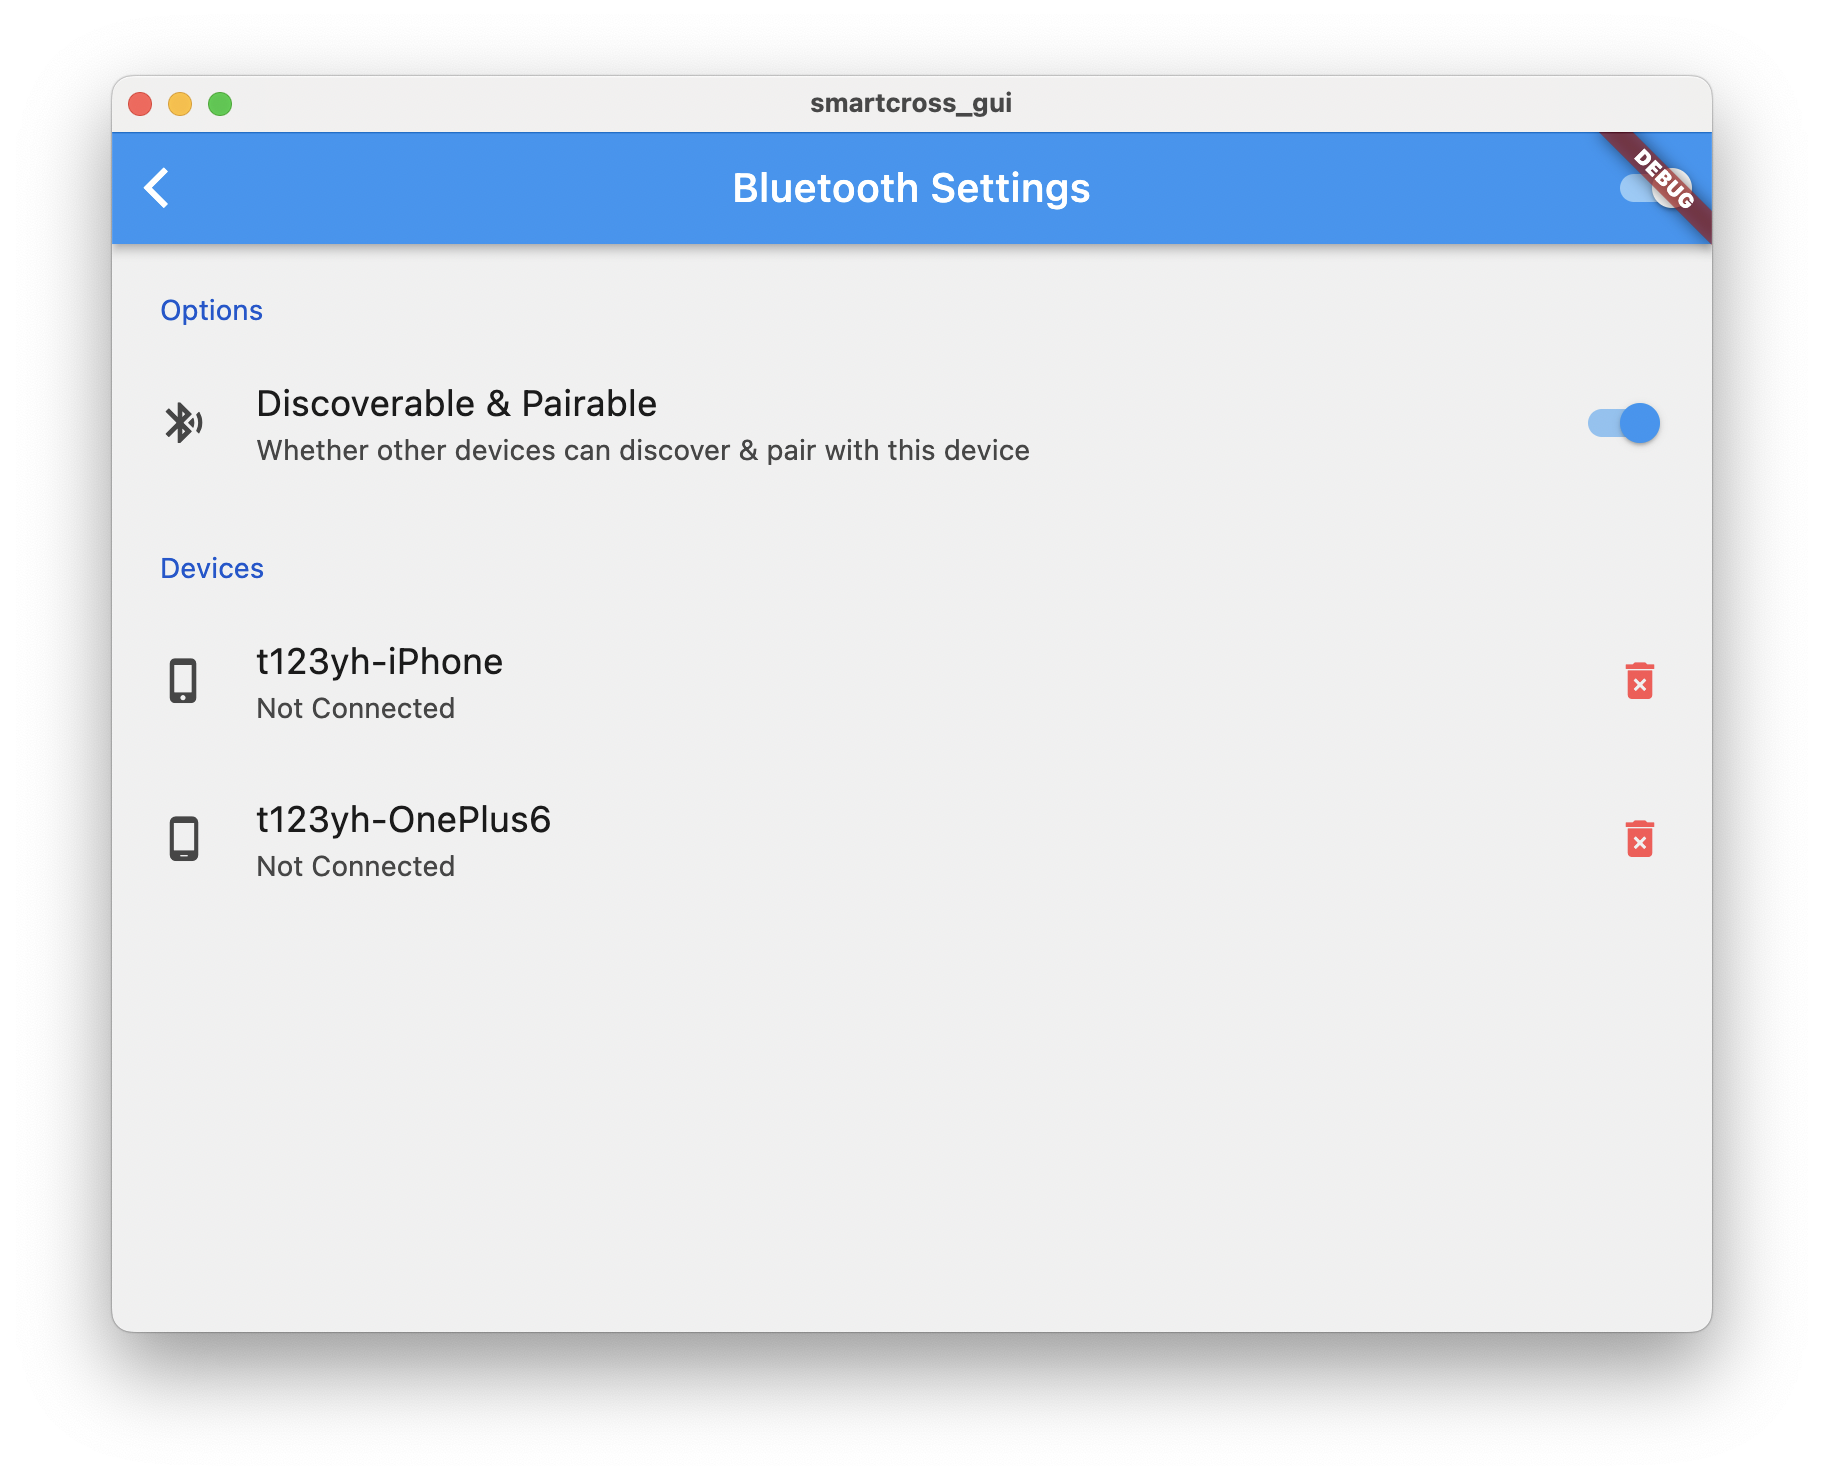This screenshot has width=1824, height=1480.
Task: Go back using the header arrow
Action: (x=156, y=188)
